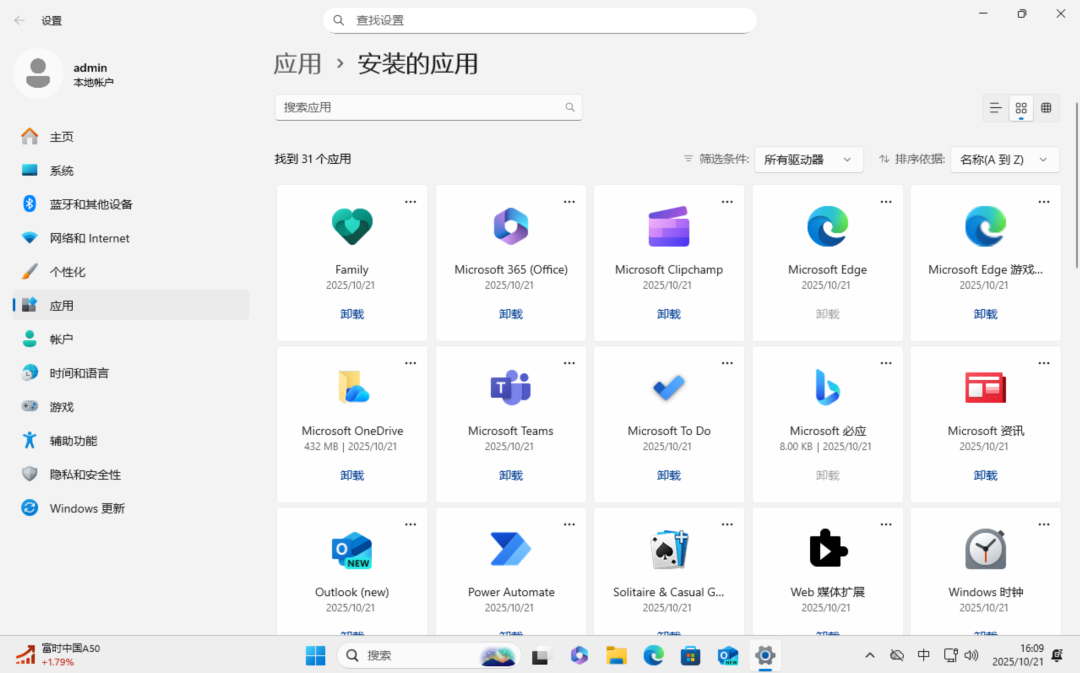
Task: Open the 富时中国A50 stock widget
Action: (x=58, y=655)
